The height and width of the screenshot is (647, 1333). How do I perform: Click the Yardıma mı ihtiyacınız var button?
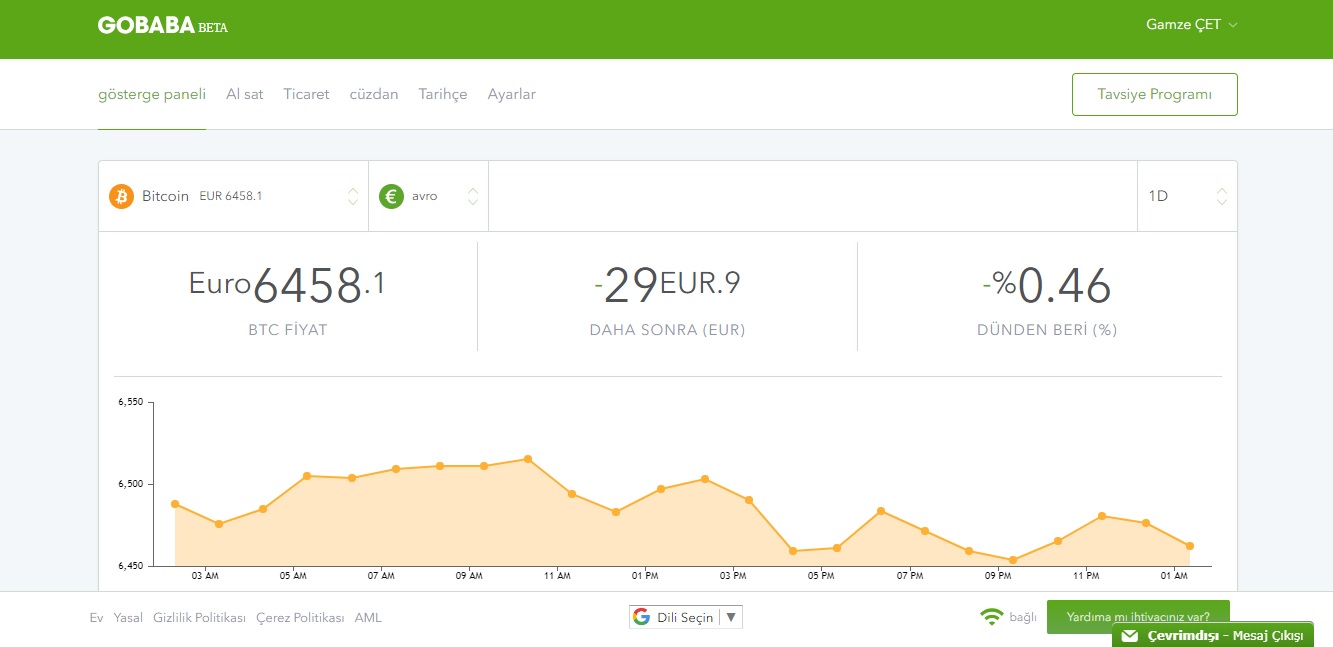click(x=1138, y=617)
